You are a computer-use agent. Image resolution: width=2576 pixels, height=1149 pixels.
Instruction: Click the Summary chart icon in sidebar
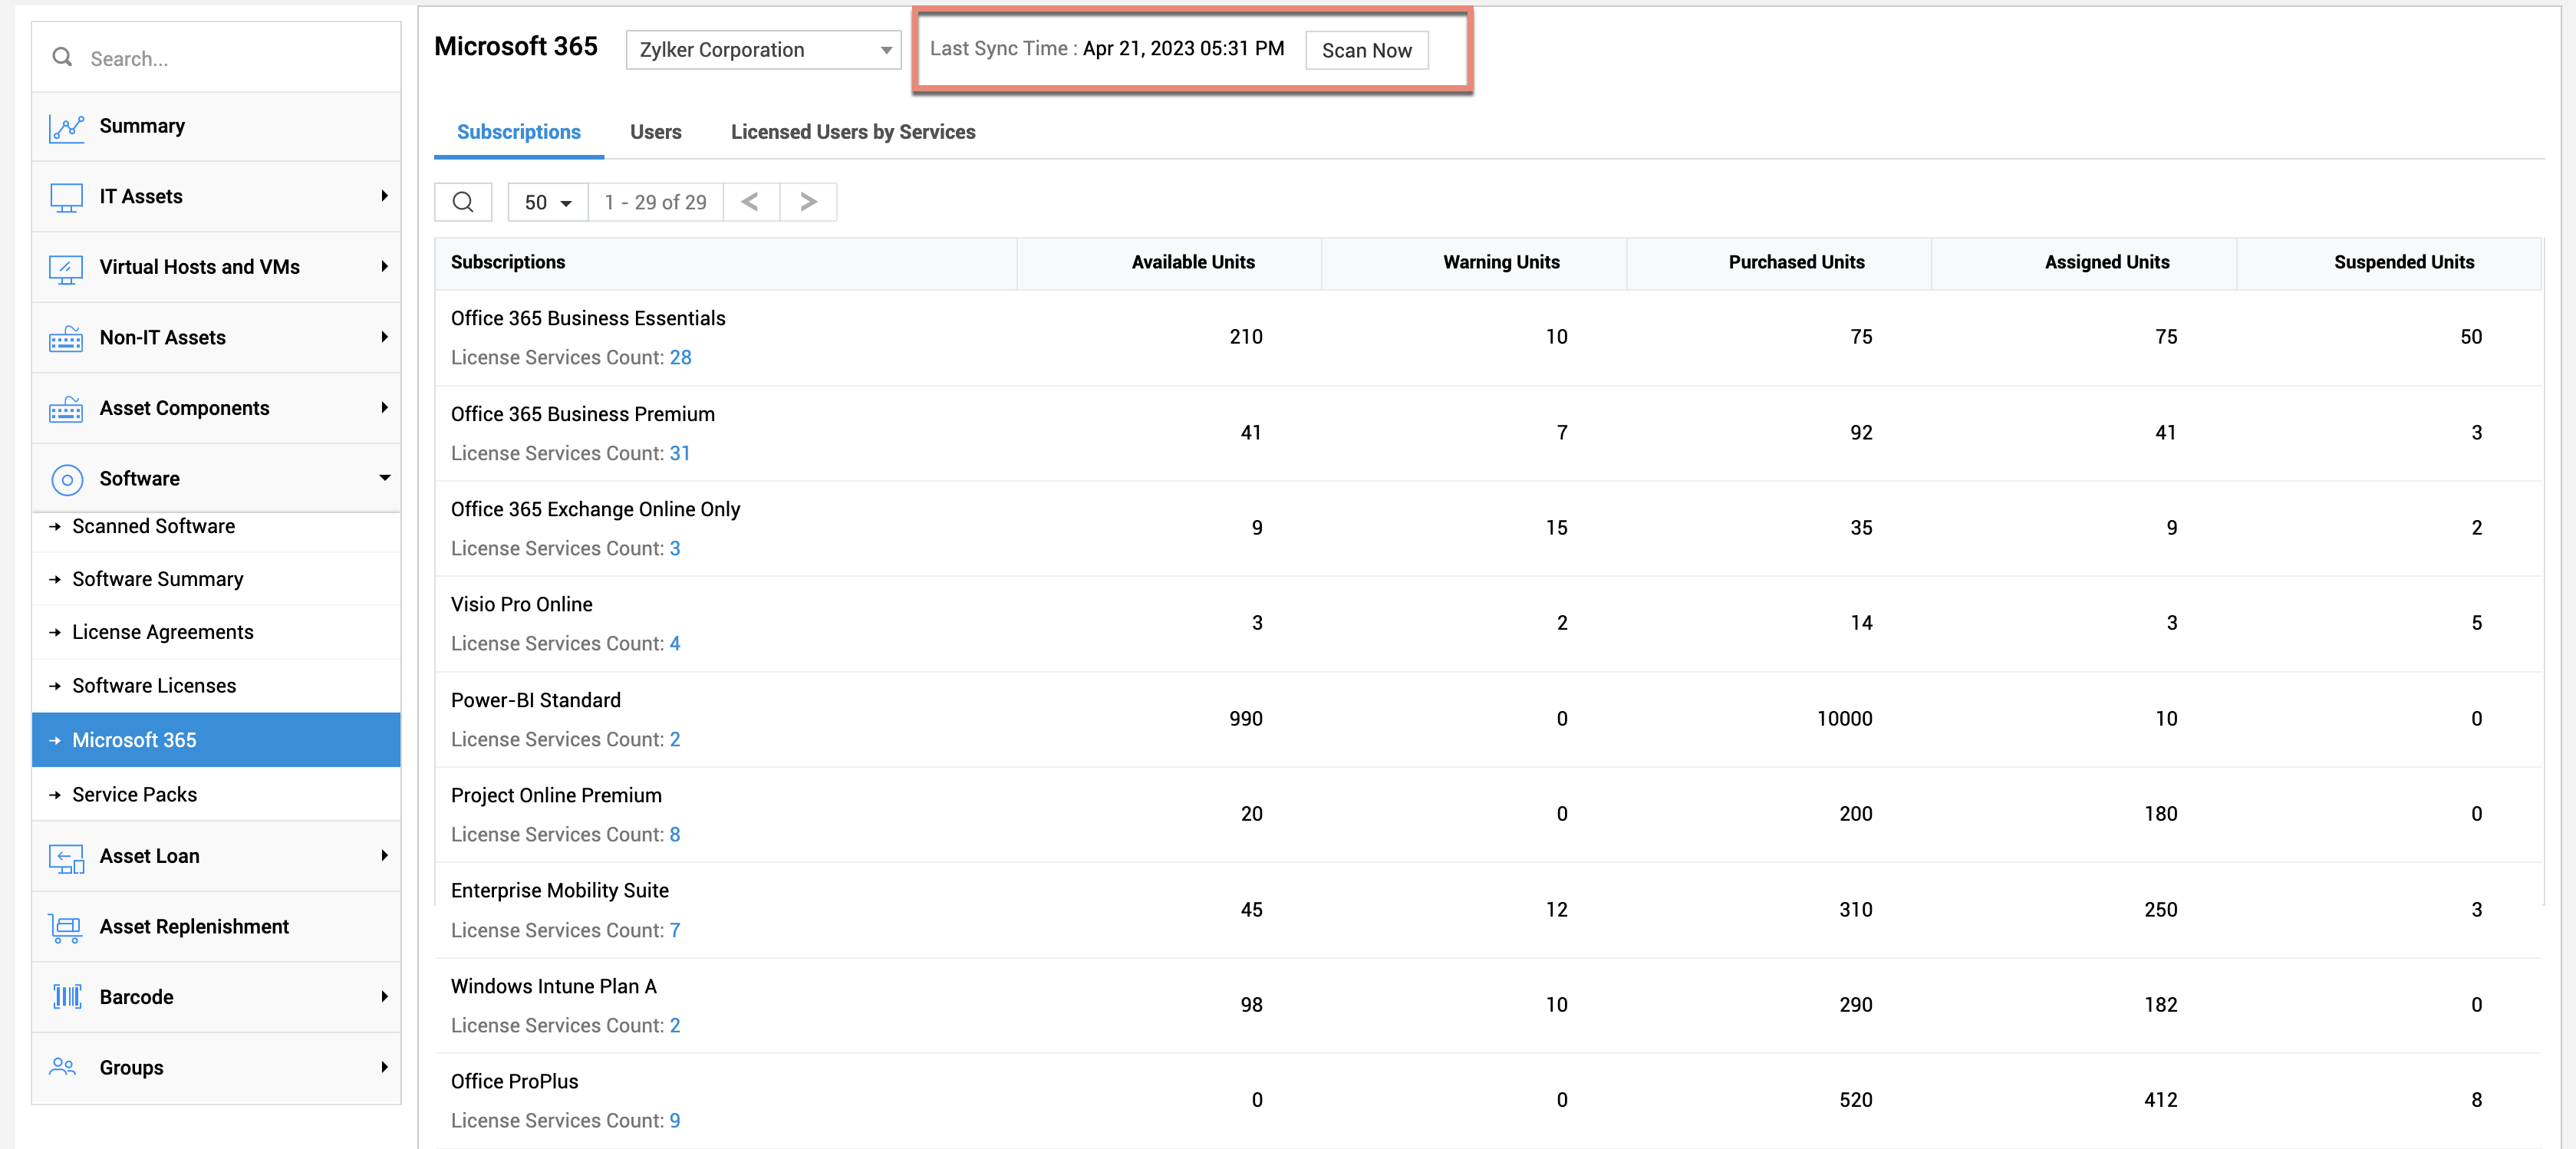[66, 127]
